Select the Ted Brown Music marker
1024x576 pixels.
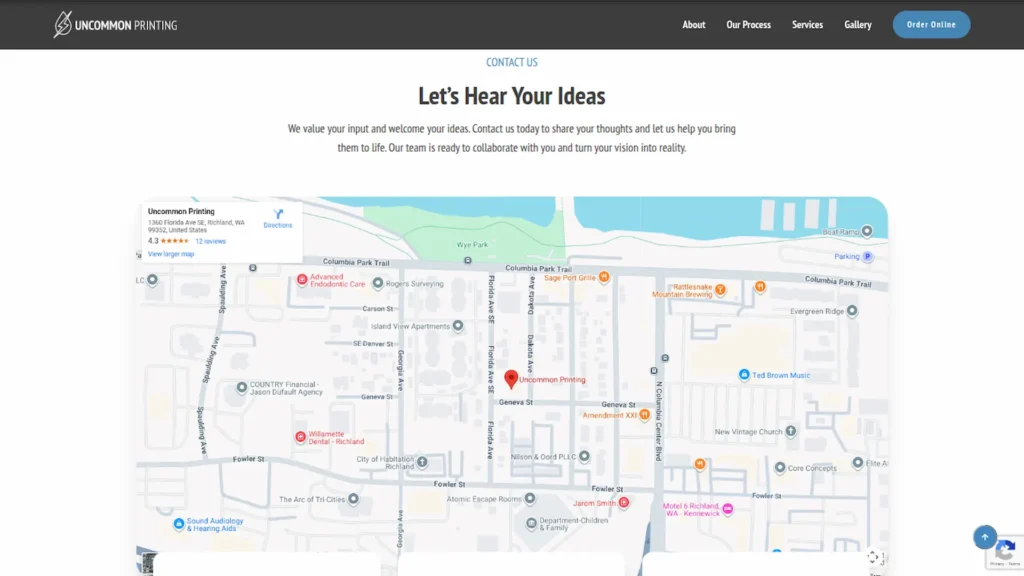pyautogui.click(x=744, y=375)
